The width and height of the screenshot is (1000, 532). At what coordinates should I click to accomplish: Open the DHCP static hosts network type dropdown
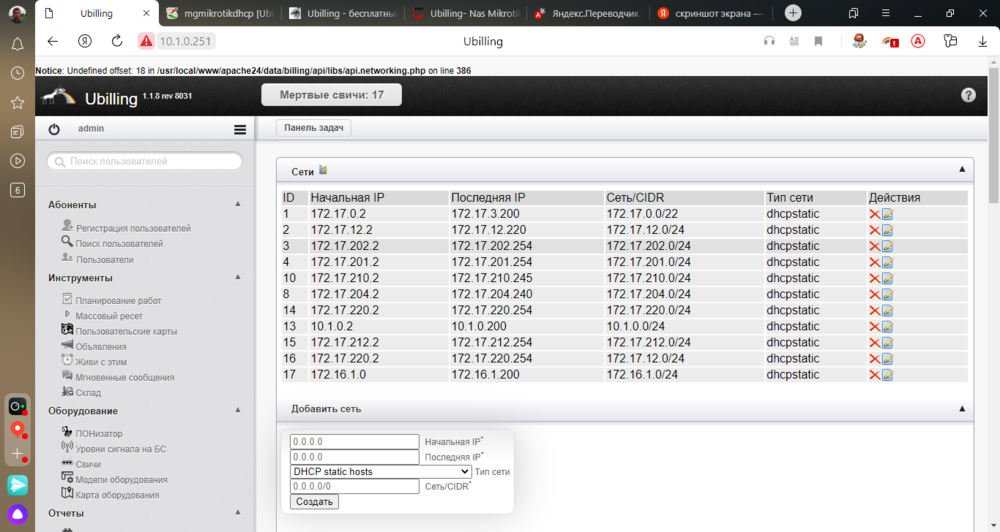click(380, 471)
